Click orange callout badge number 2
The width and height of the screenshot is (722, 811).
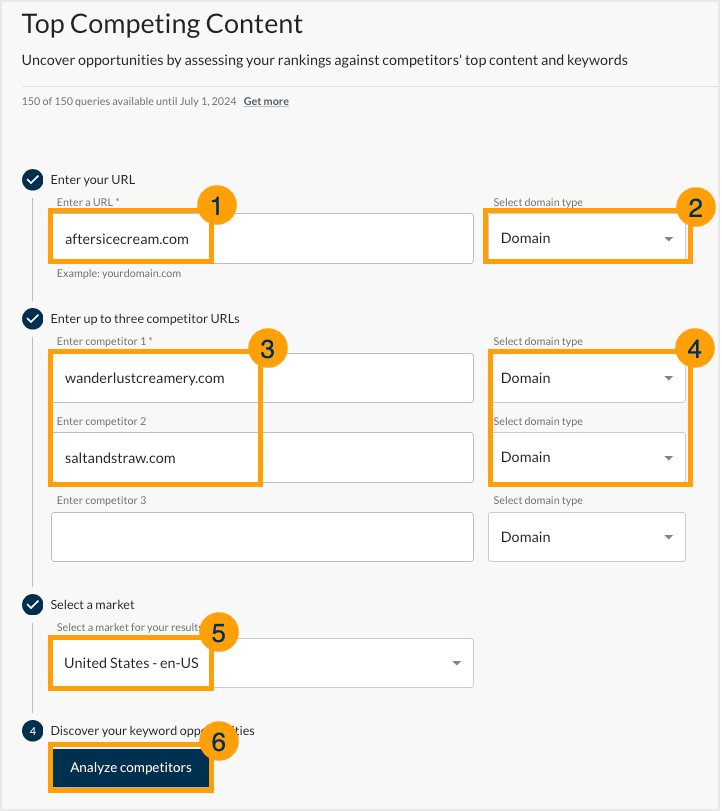(x=696, y=208)
